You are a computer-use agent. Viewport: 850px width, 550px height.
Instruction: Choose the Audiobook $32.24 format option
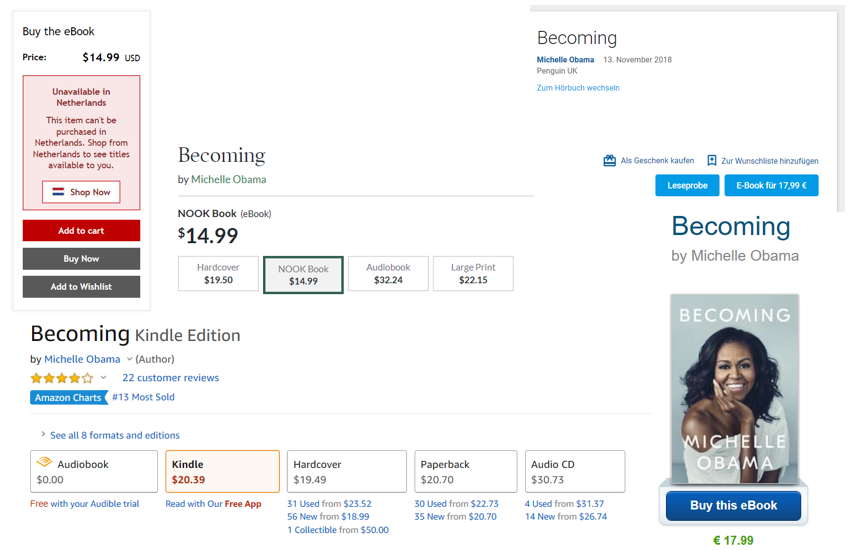[x=388, y=274]
